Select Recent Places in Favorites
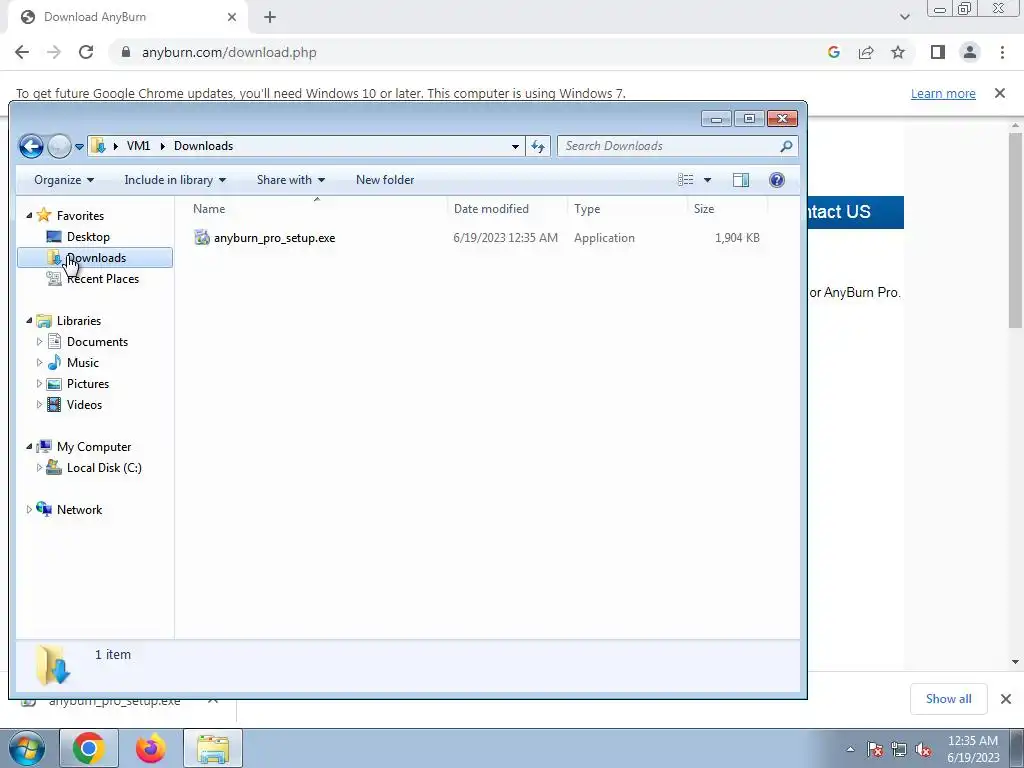 [103, 279]
